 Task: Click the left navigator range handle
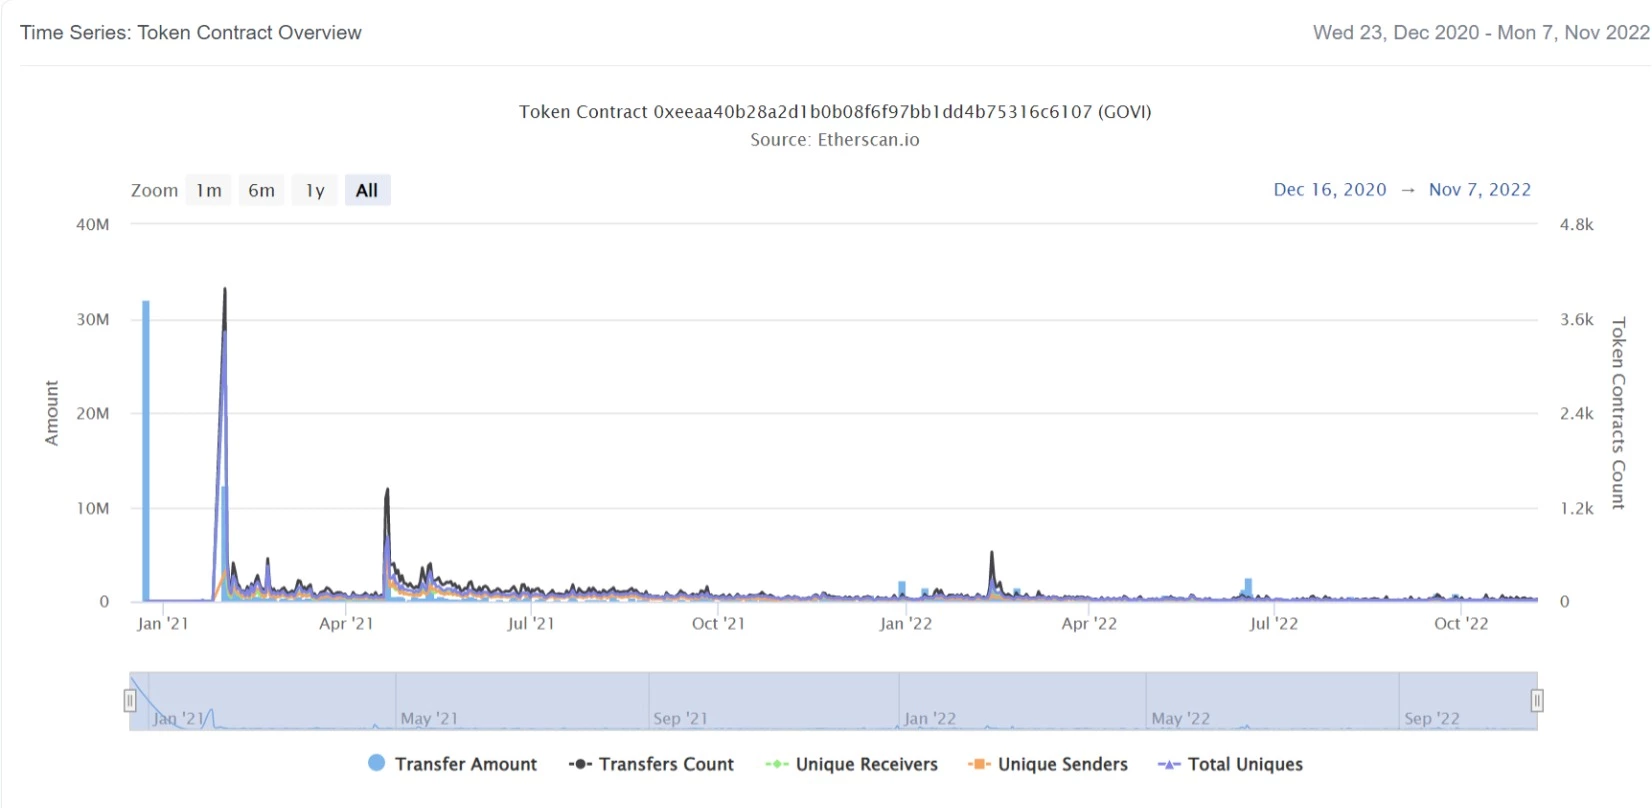pos(130,700)
